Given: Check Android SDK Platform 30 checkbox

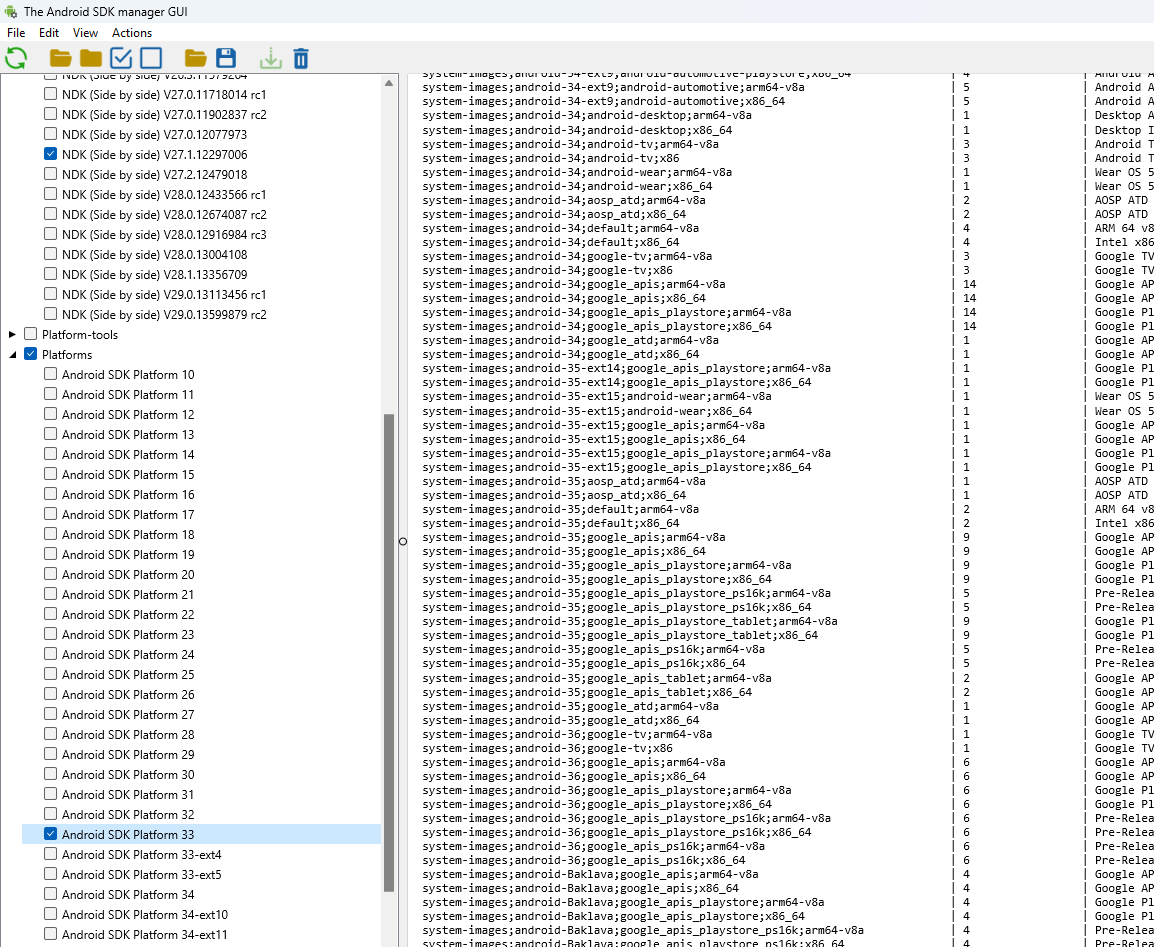Looking at the screenshot, I should coord(50,773).
